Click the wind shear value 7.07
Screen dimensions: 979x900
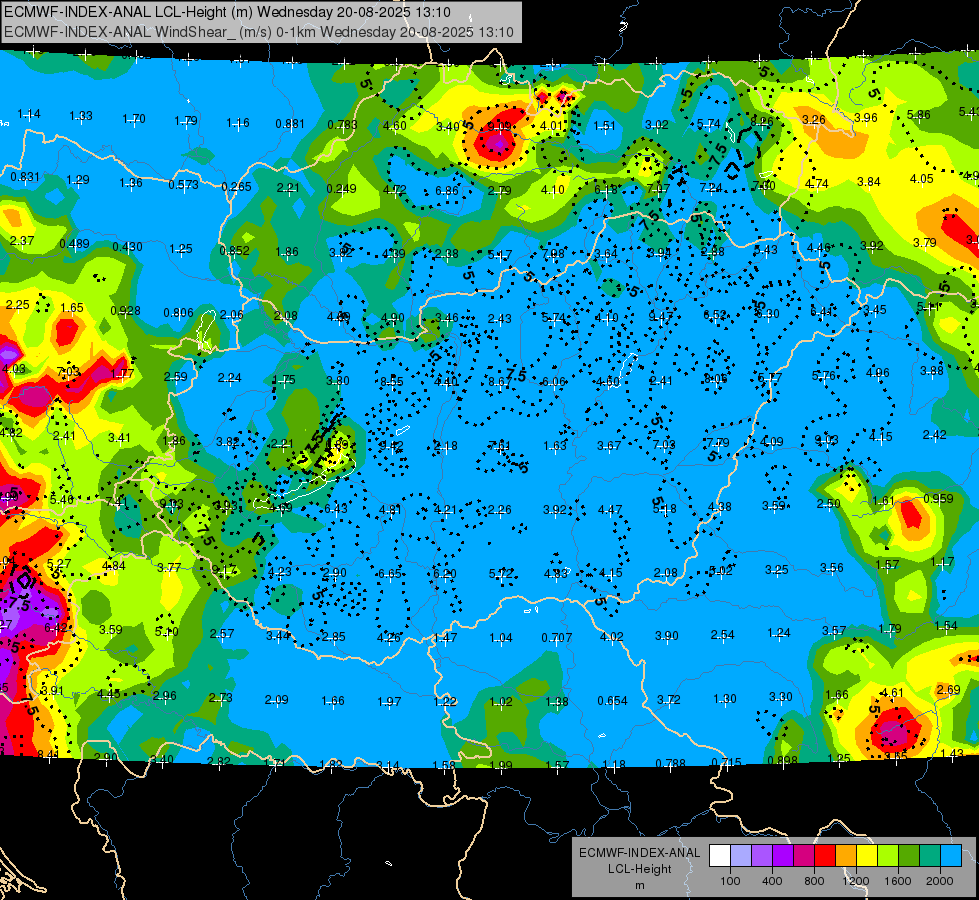click(x=658, y=188)
